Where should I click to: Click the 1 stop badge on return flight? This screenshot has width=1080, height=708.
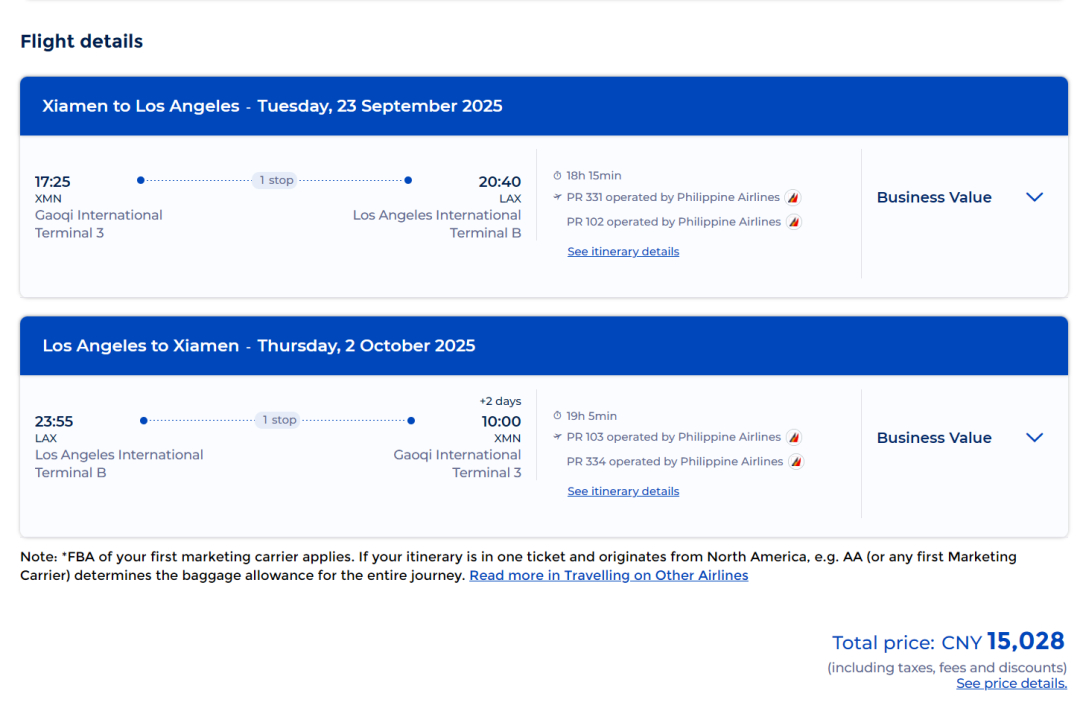(x=279, y=421)
